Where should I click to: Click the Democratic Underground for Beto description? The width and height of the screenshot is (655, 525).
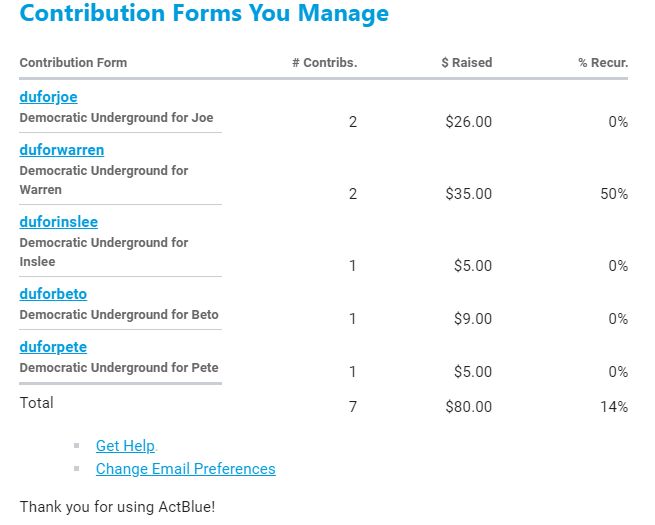tap(119, 315)
